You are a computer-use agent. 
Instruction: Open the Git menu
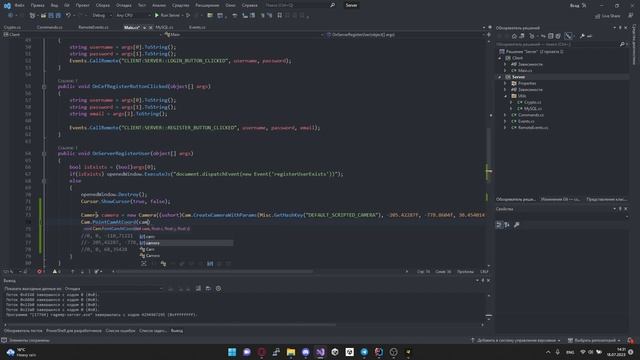[x=67, y=5]
